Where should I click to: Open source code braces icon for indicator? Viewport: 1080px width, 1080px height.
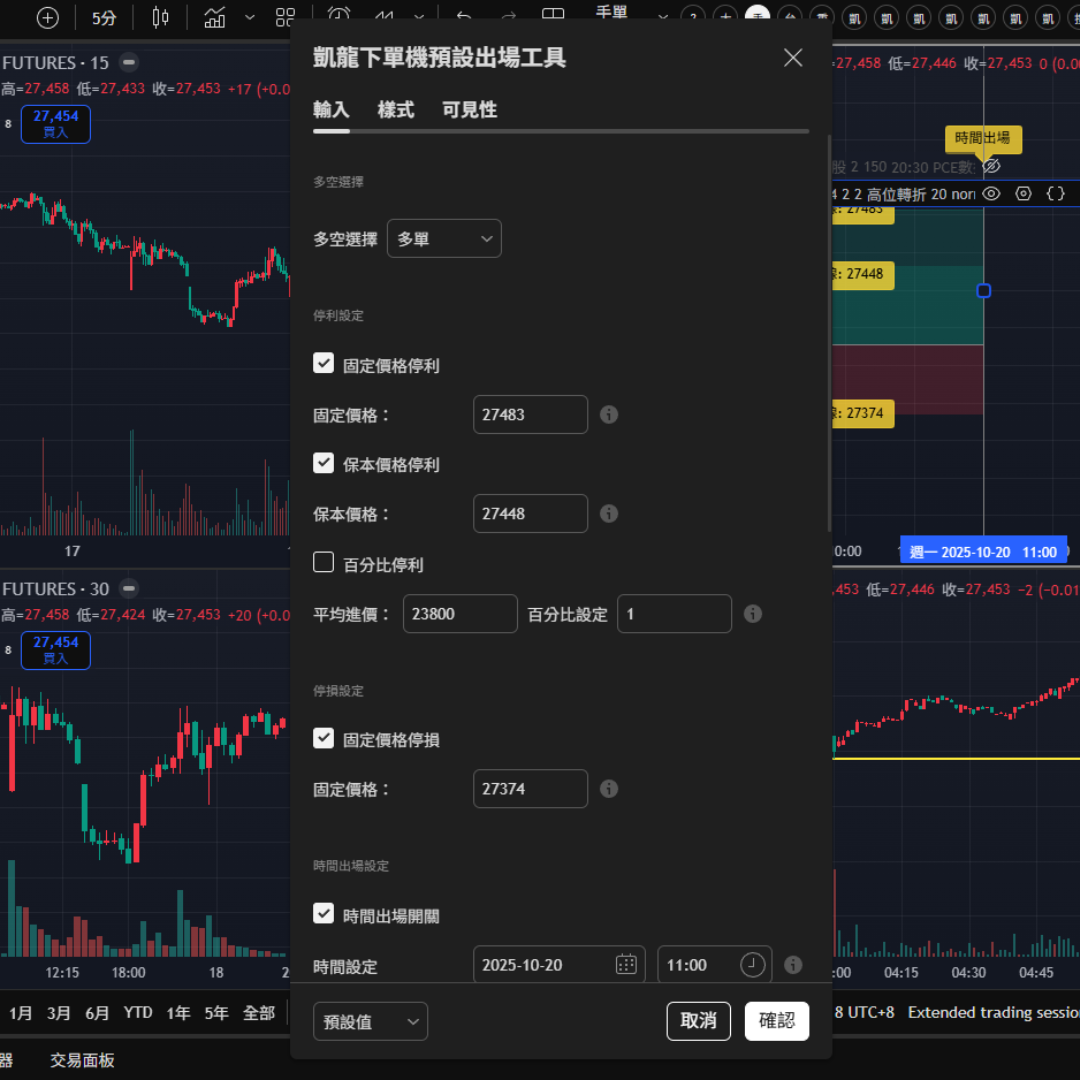tap(1055, 194)
